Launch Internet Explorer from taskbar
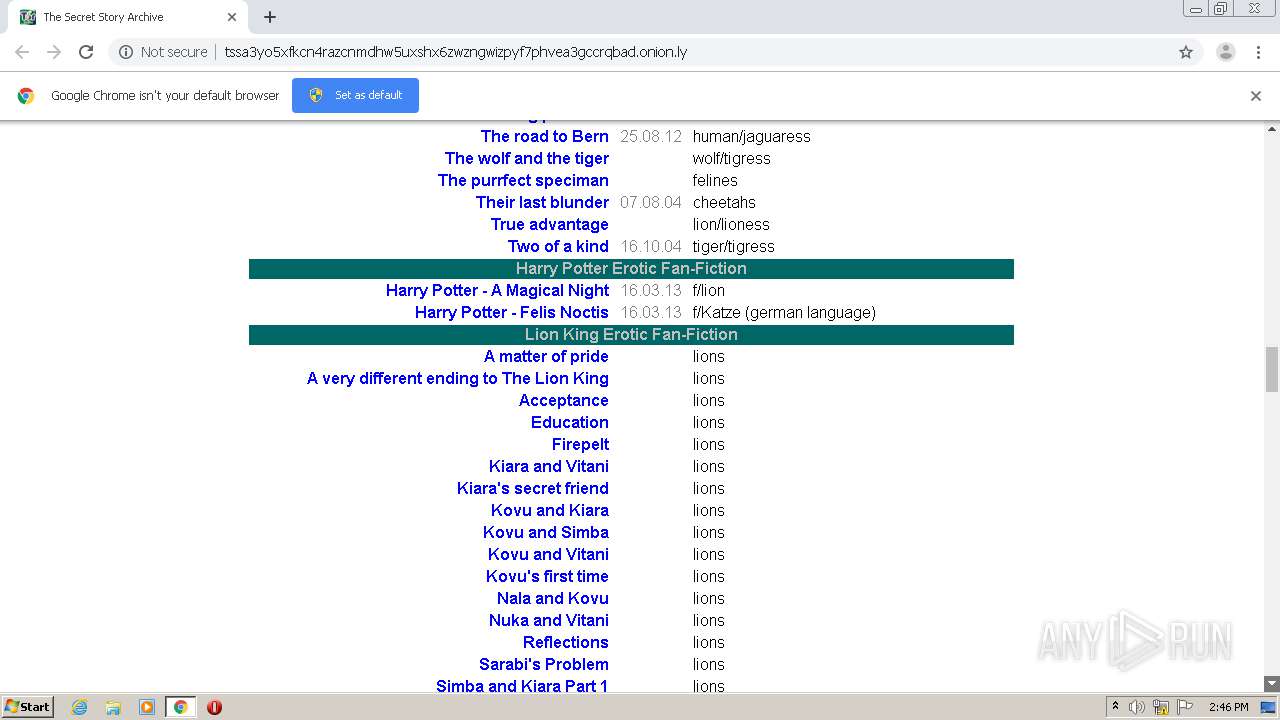1280x720 pixels. click(x=79, y=707)
